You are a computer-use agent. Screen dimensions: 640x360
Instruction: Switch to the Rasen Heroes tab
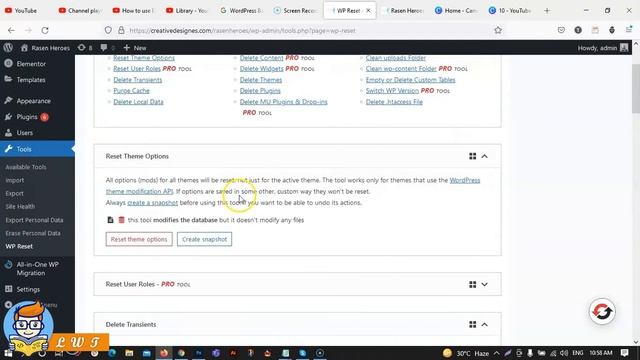pyautogui.click(x=404, y=11)
